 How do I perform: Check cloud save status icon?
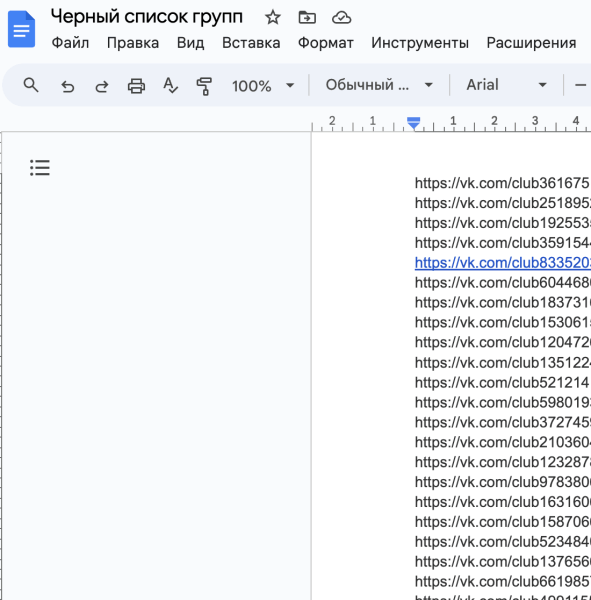tap(341, 18)
